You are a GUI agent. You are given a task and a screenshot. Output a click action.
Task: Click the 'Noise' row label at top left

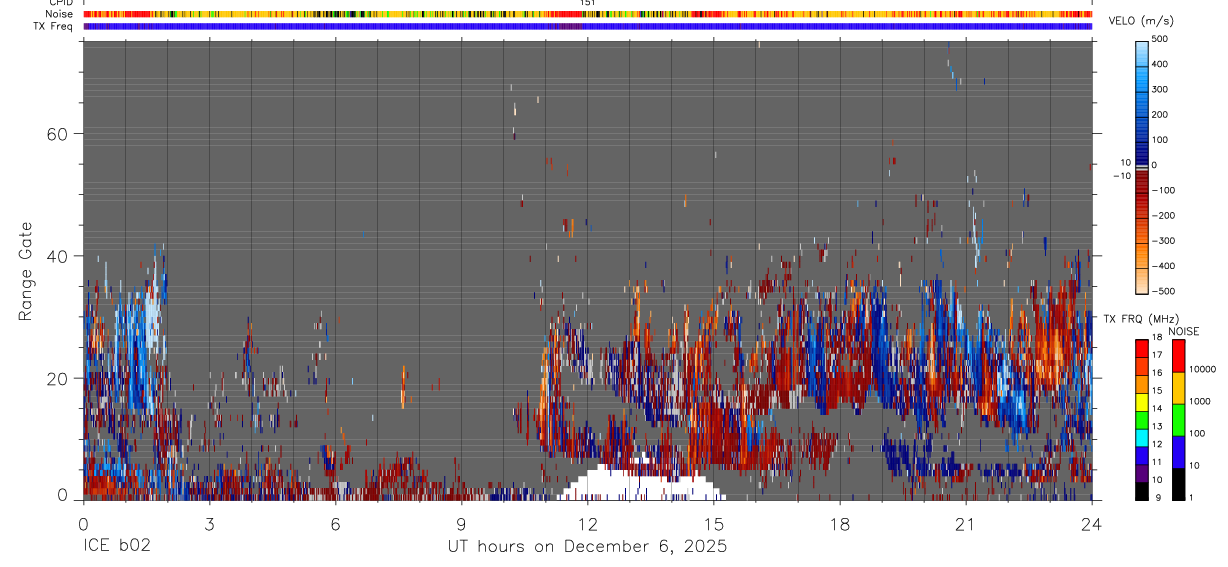[x=60, y=14]
